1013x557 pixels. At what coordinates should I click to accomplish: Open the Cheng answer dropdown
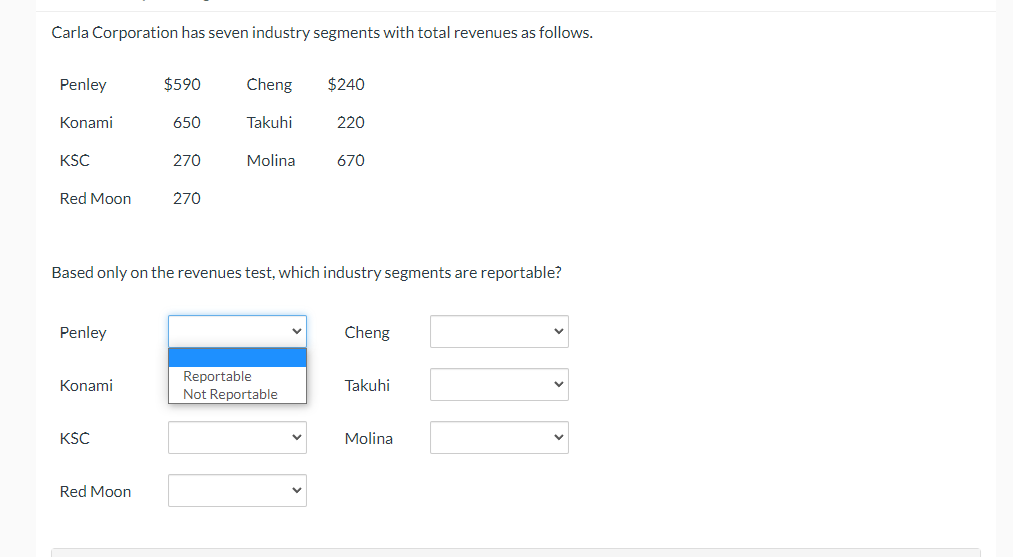499,332
